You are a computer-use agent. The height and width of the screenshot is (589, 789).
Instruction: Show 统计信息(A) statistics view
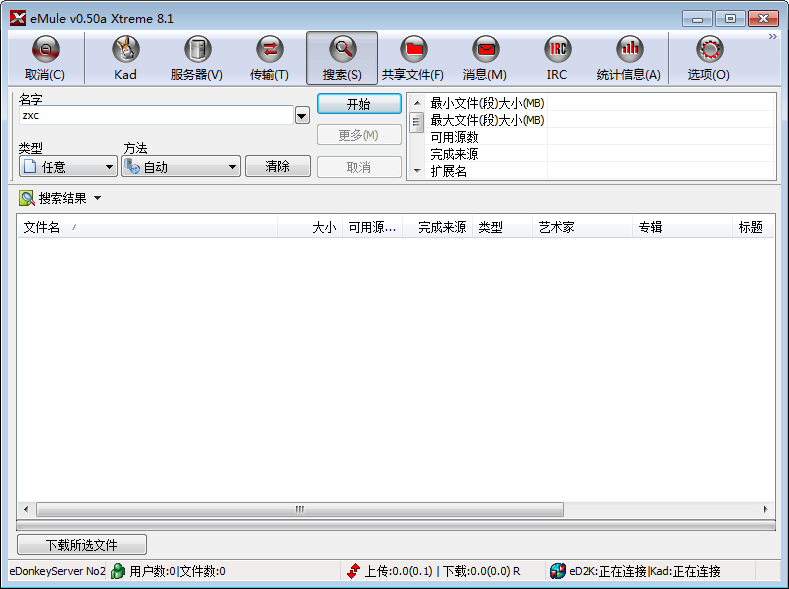pos(629,58)
